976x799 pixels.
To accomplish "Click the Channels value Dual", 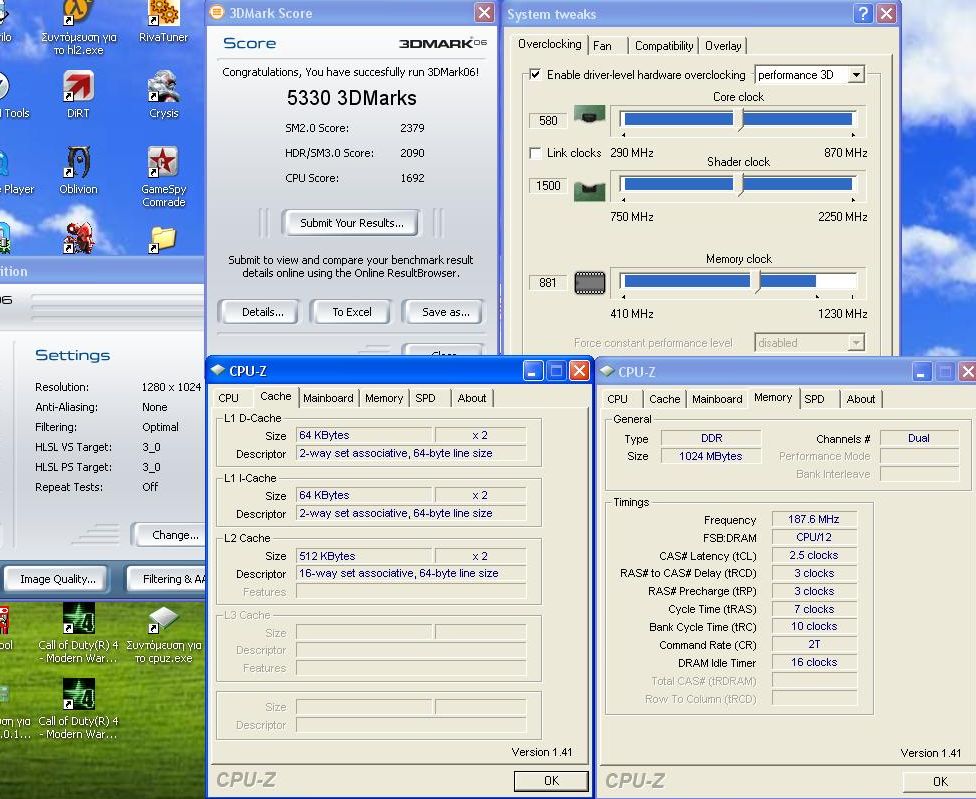I will (919, 438).
